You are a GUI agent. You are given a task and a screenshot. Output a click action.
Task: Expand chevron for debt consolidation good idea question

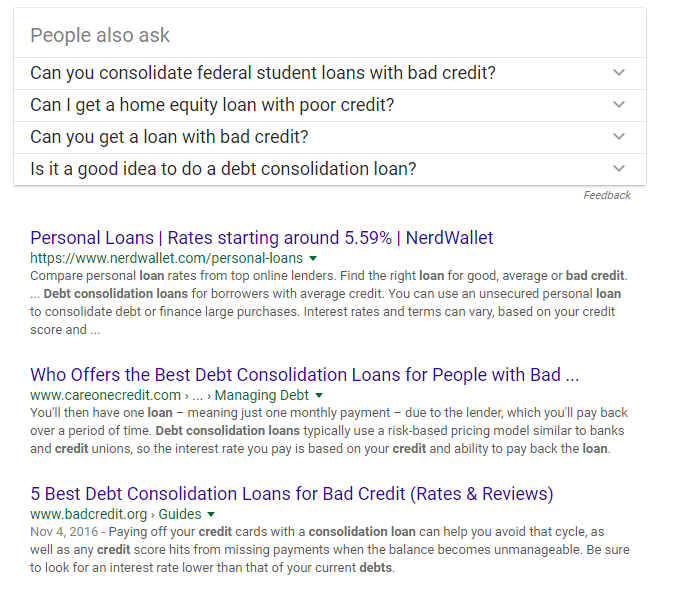point(619,169)
